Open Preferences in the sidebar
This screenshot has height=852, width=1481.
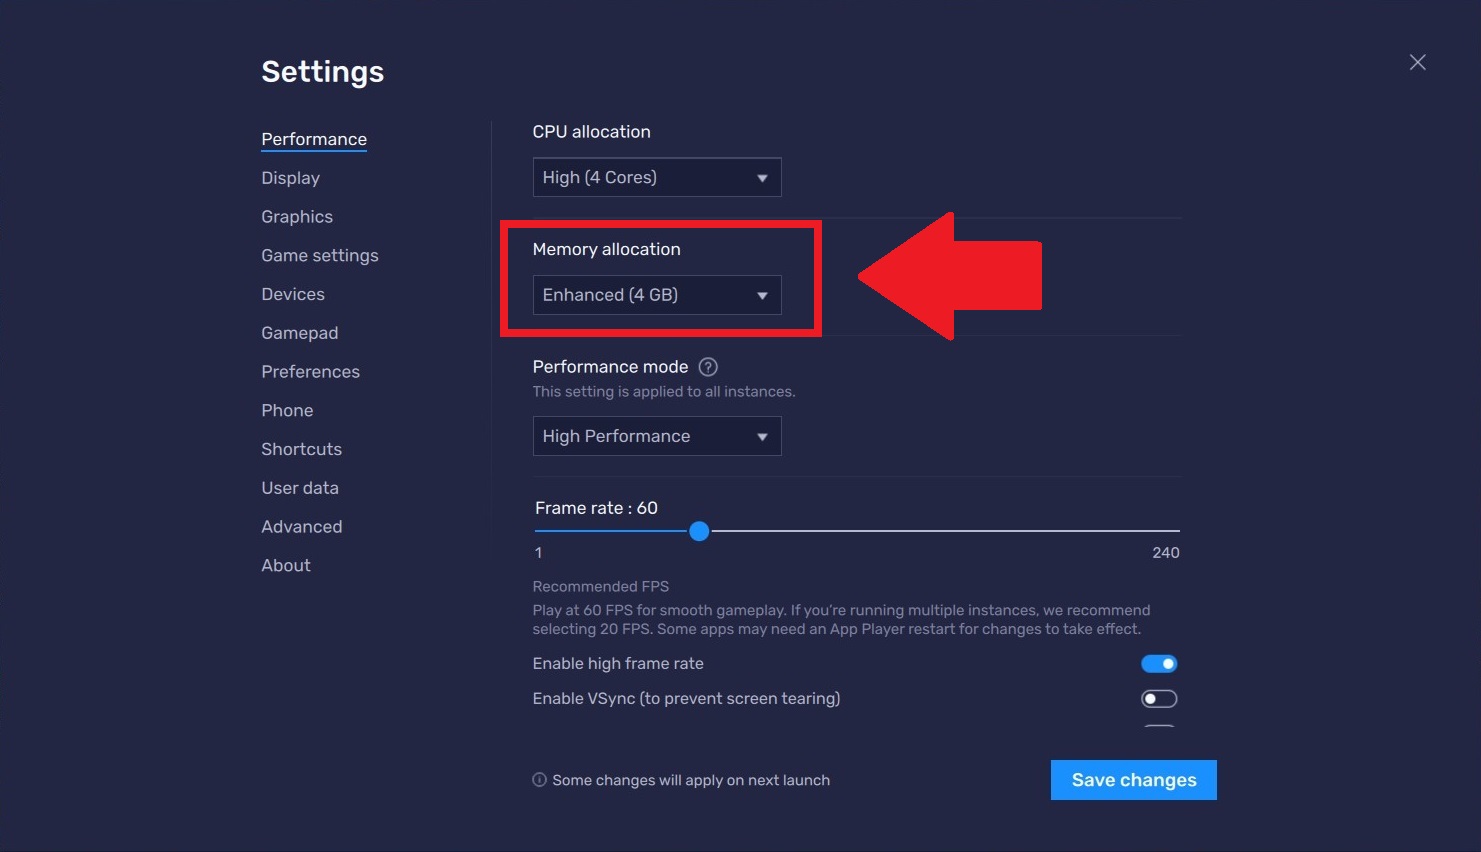click(310, 371)
